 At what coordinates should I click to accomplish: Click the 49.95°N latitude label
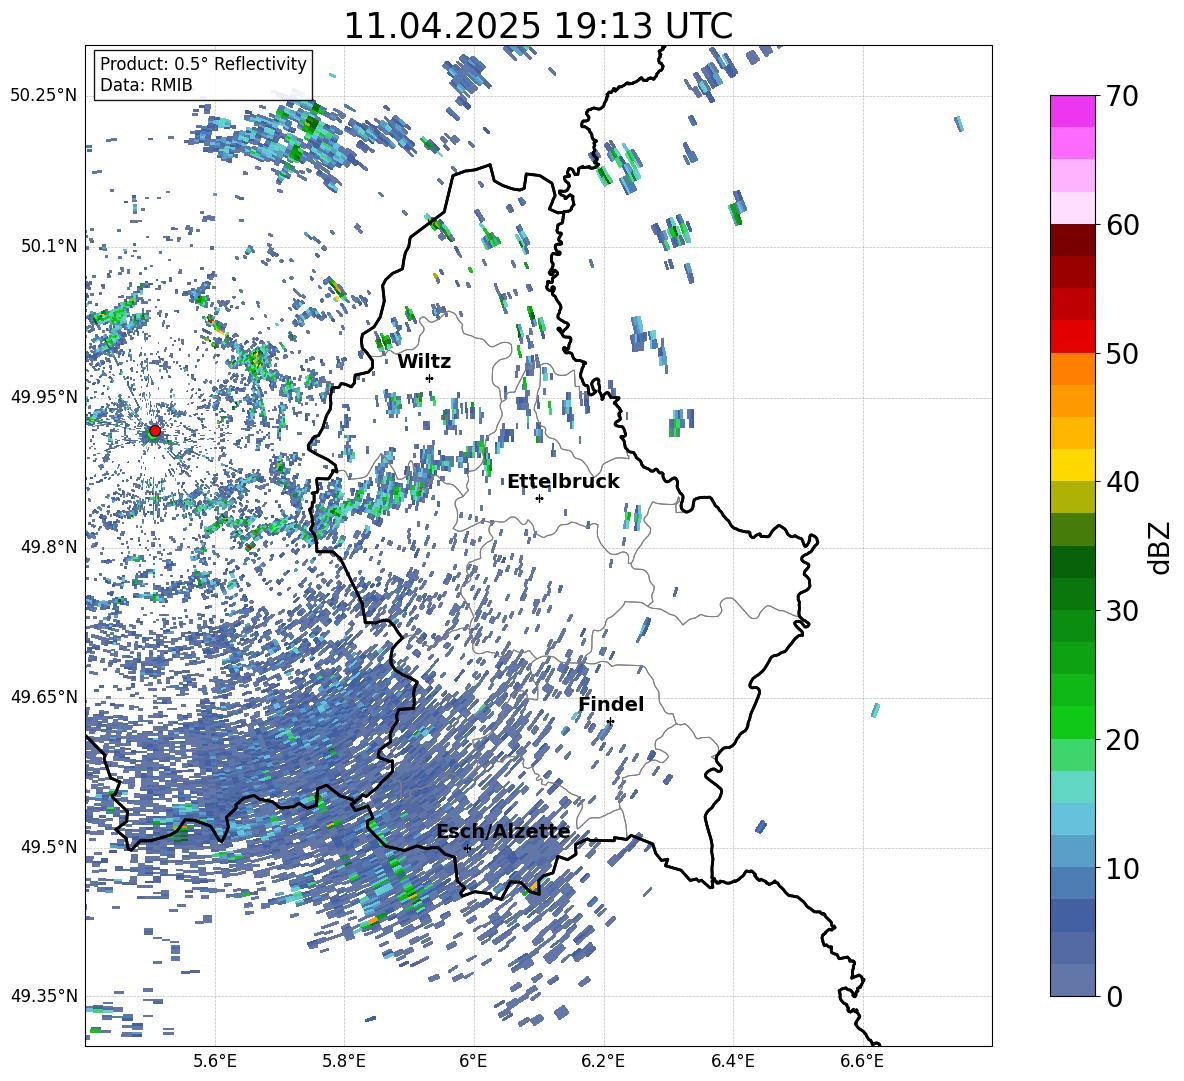(44, 396)
